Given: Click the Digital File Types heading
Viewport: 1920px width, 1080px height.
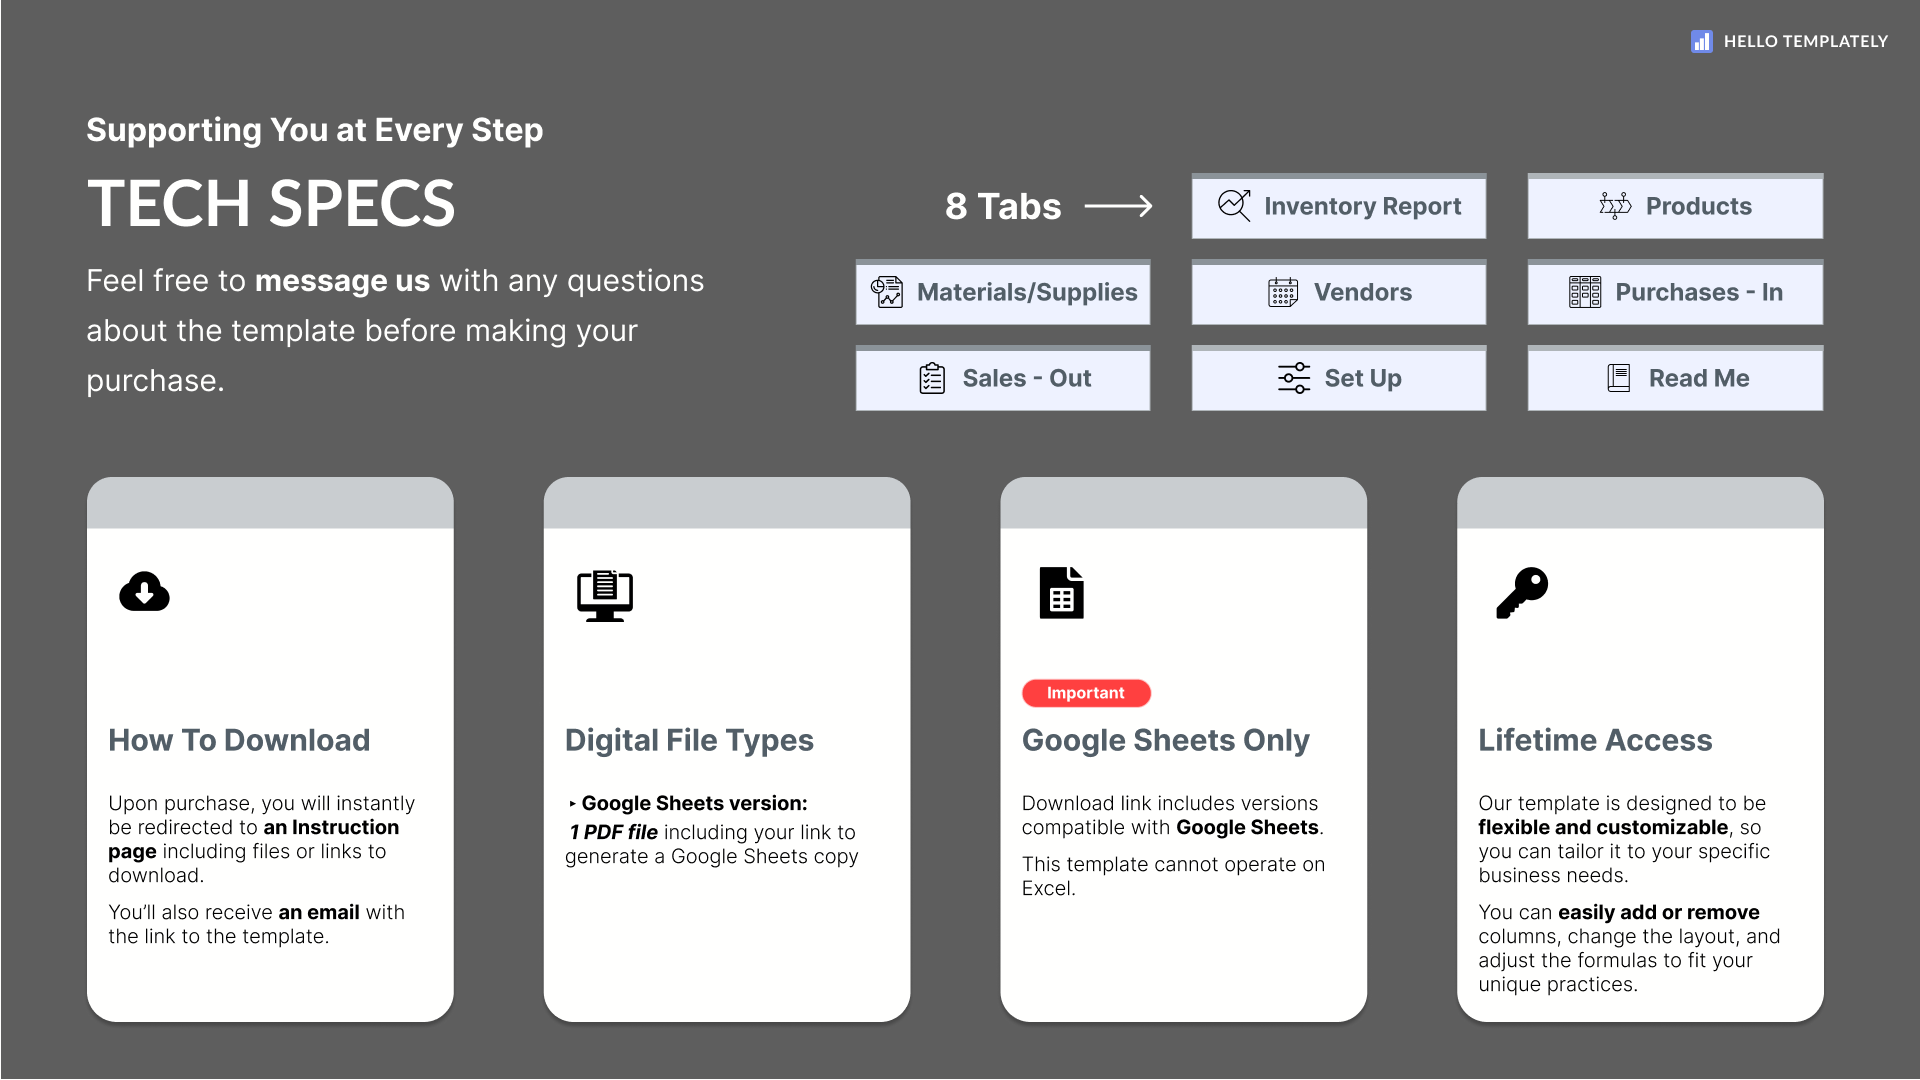Looking at the screenshot, I should click(x=689, y=740).
